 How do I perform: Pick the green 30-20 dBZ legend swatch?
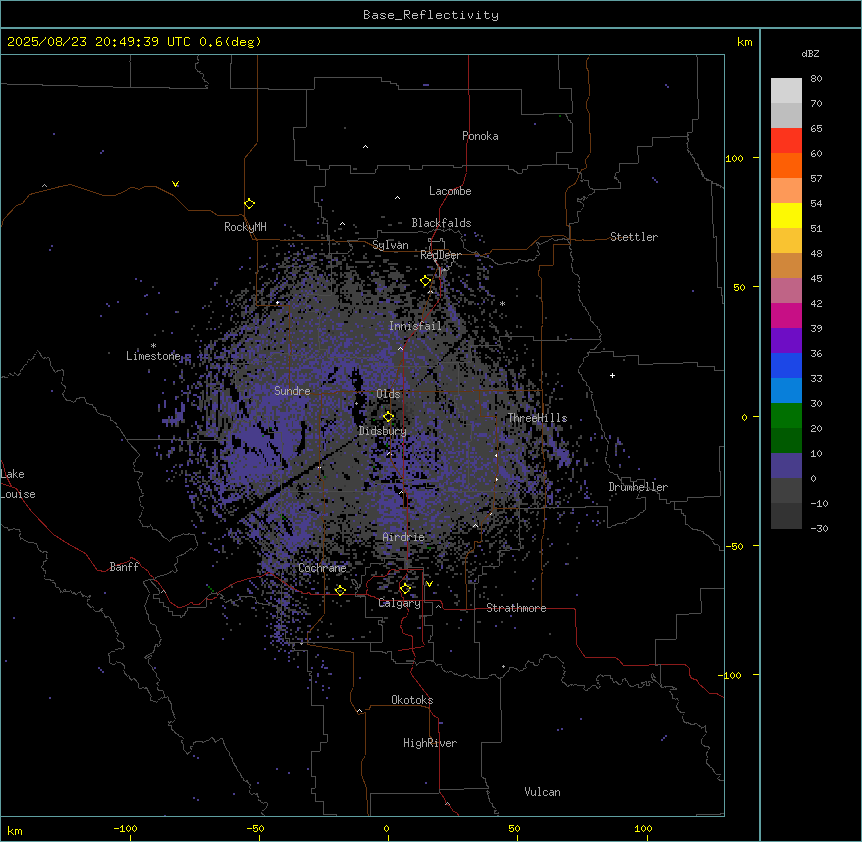(786, 416)
